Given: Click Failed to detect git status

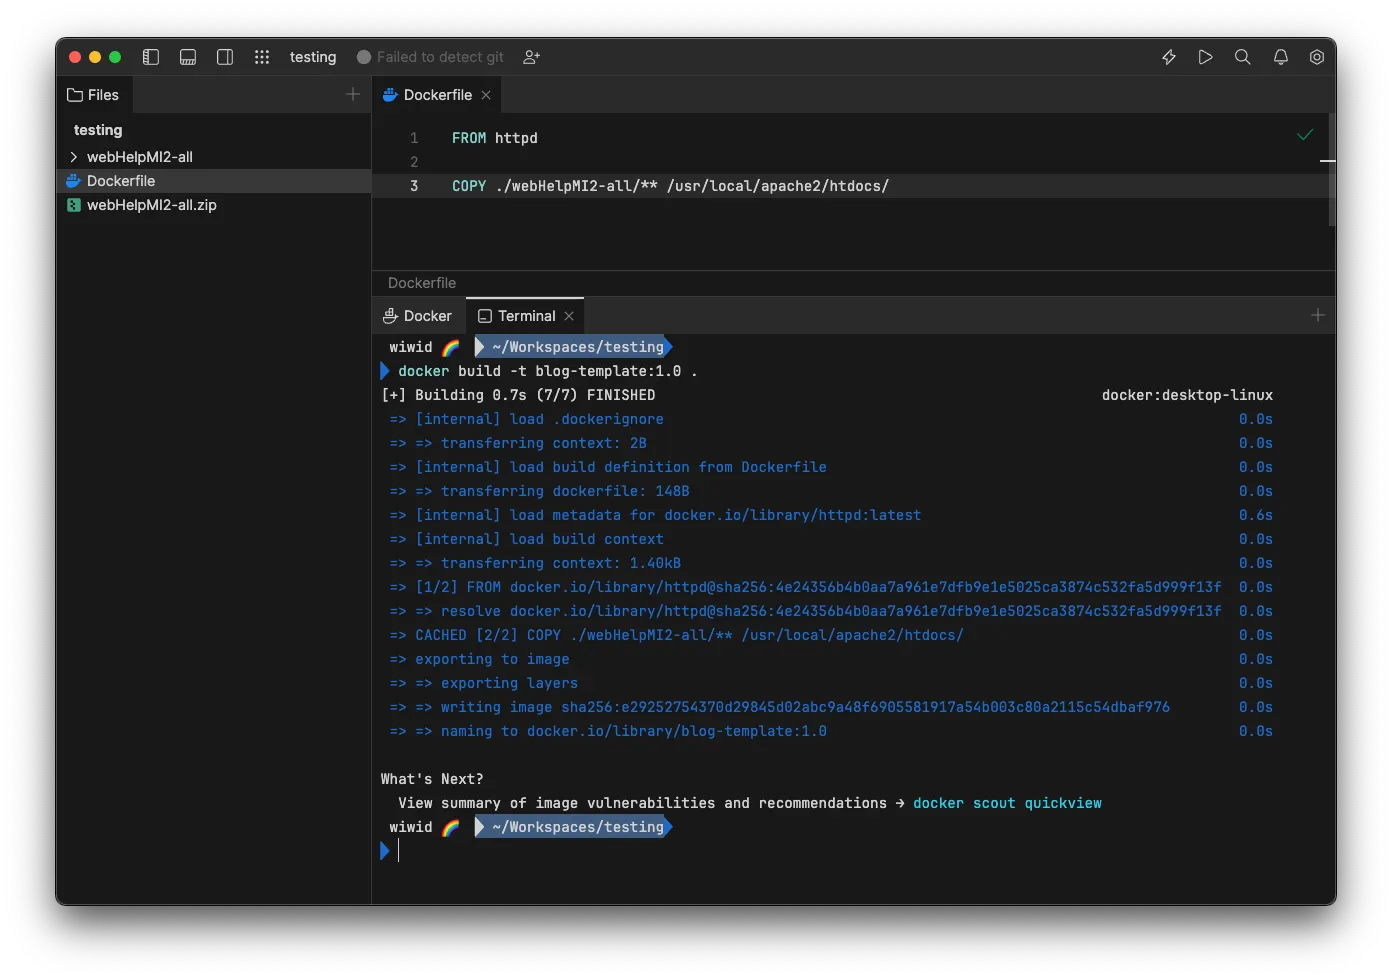Looking at the screenshot, I should point(431,57).
